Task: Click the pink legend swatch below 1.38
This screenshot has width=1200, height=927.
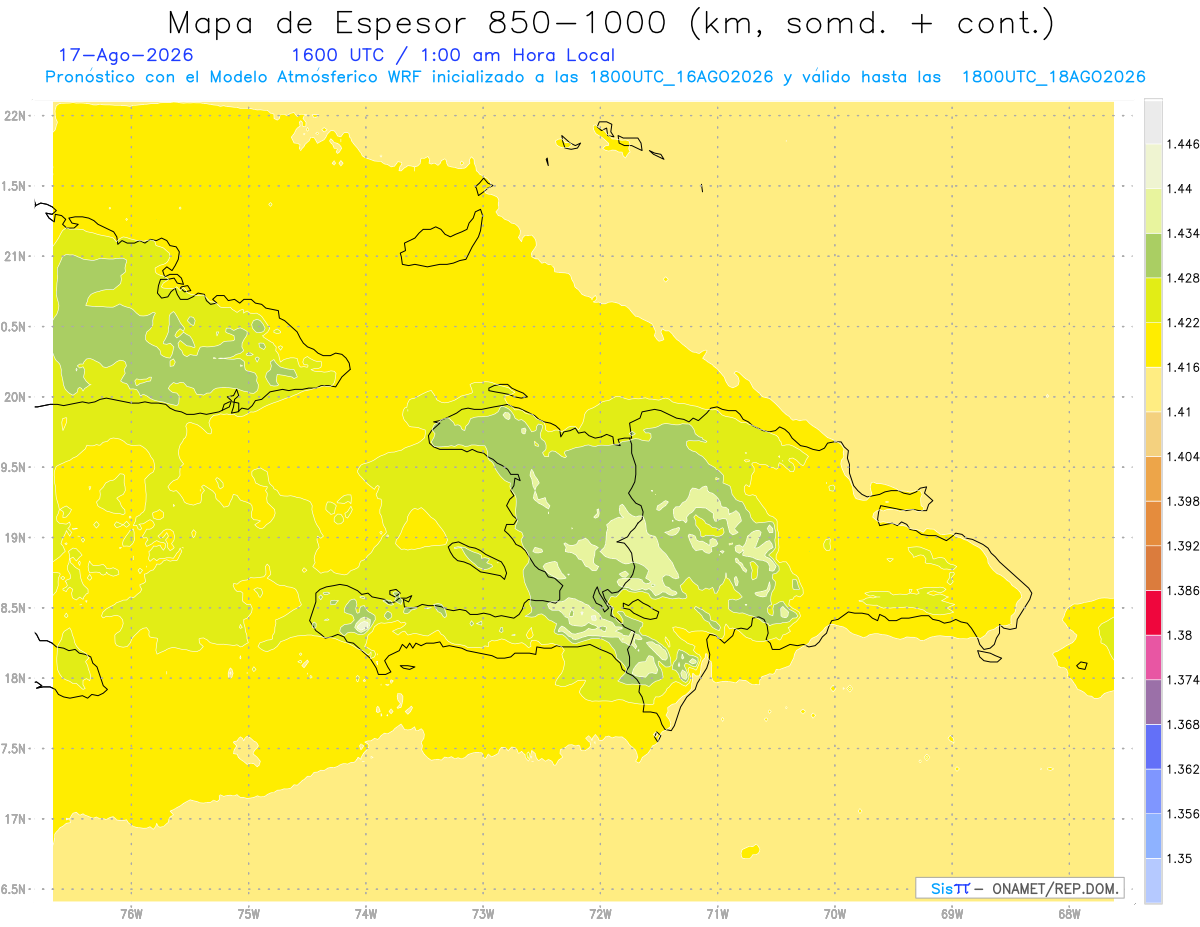Action: point(1153,657)
